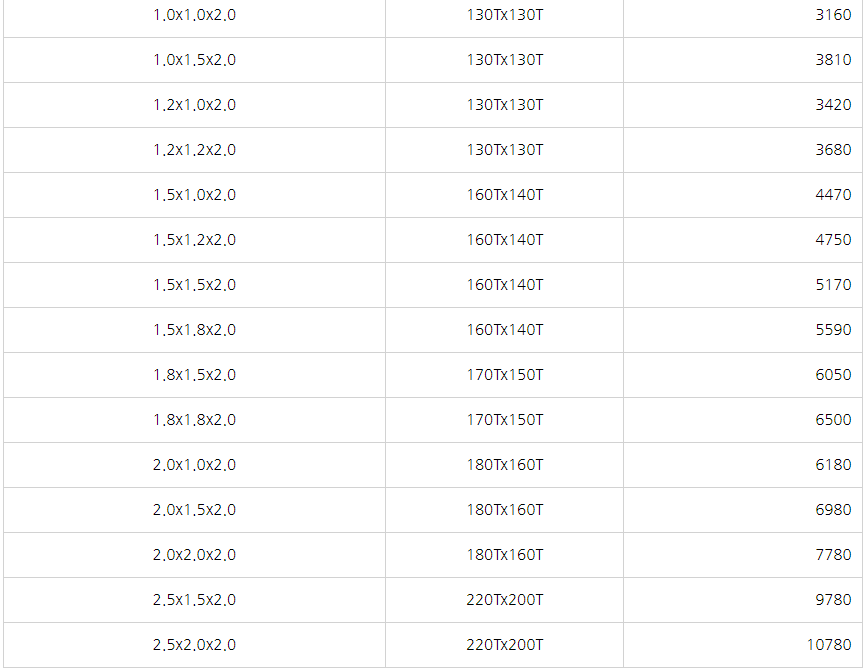Screen dimensions: 868x671
Task: Click the 2.0x1.0x2.0 size cell
Action: click(194, 465)
